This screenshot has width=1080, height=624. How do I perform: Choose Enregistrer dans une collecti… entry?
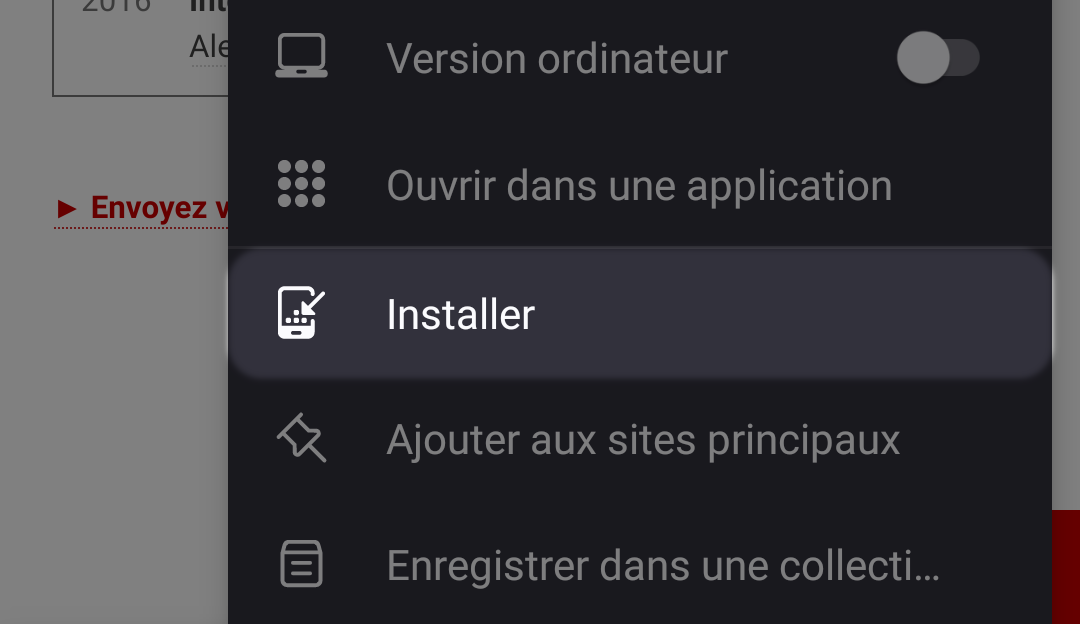(663, 564)
